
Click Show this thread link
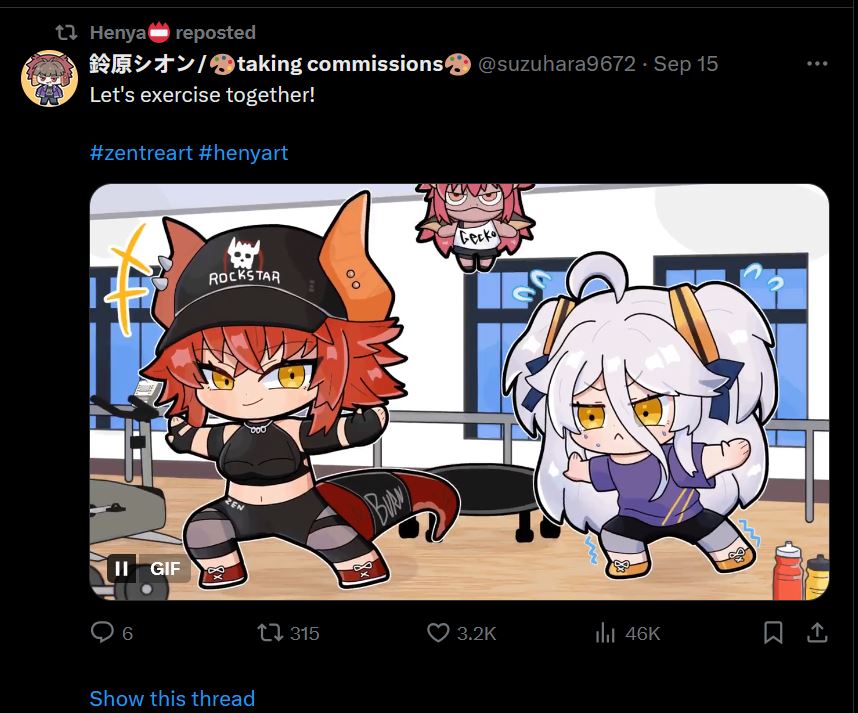coord(172,699)
